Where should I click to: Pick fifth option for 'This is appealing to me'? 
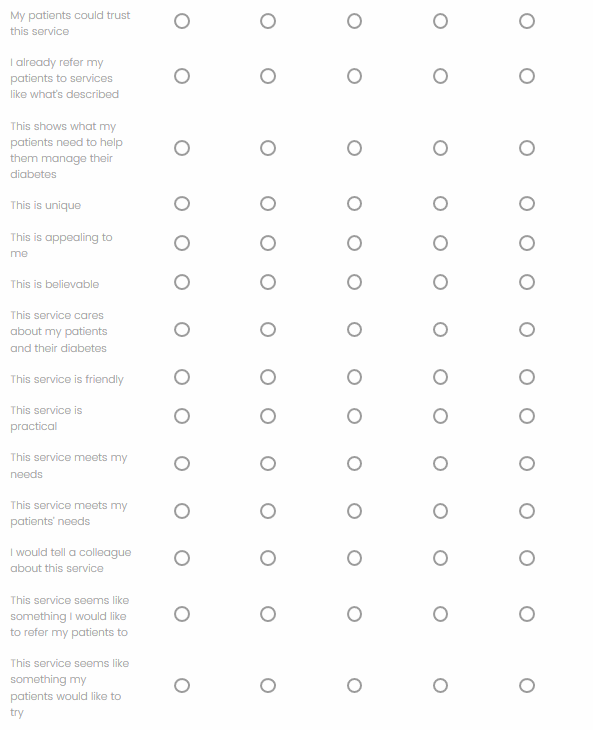pos(526,243)
